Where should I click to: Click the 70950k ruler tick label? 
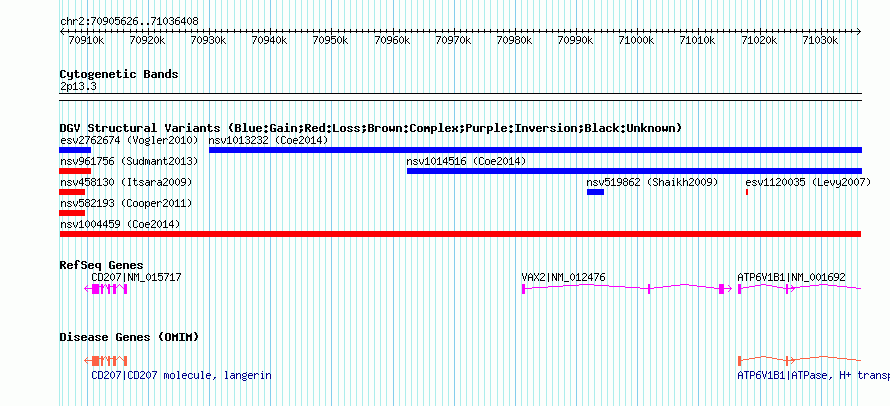[331, 40]
